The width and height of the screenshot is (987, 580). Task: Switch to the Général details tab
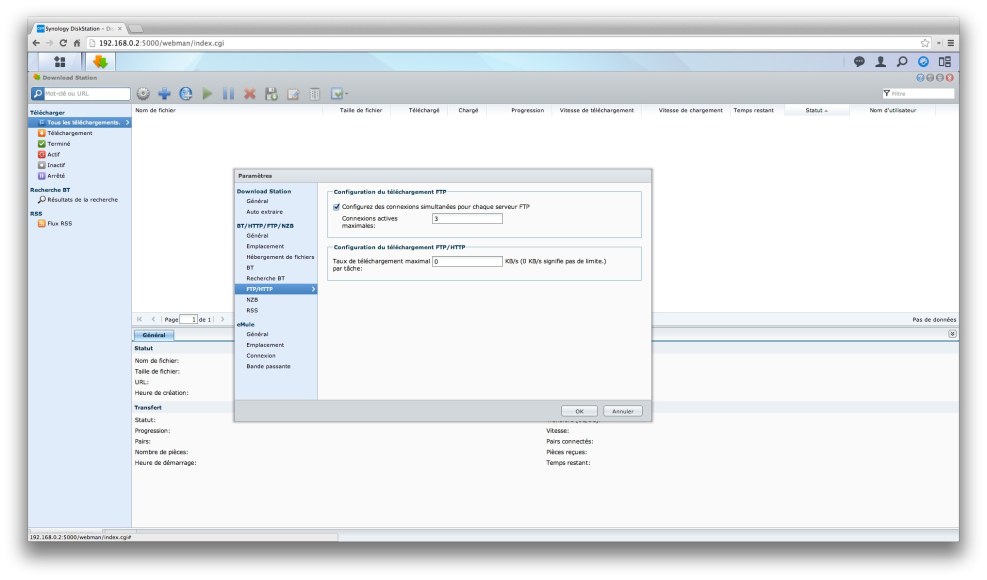point(154,335)
